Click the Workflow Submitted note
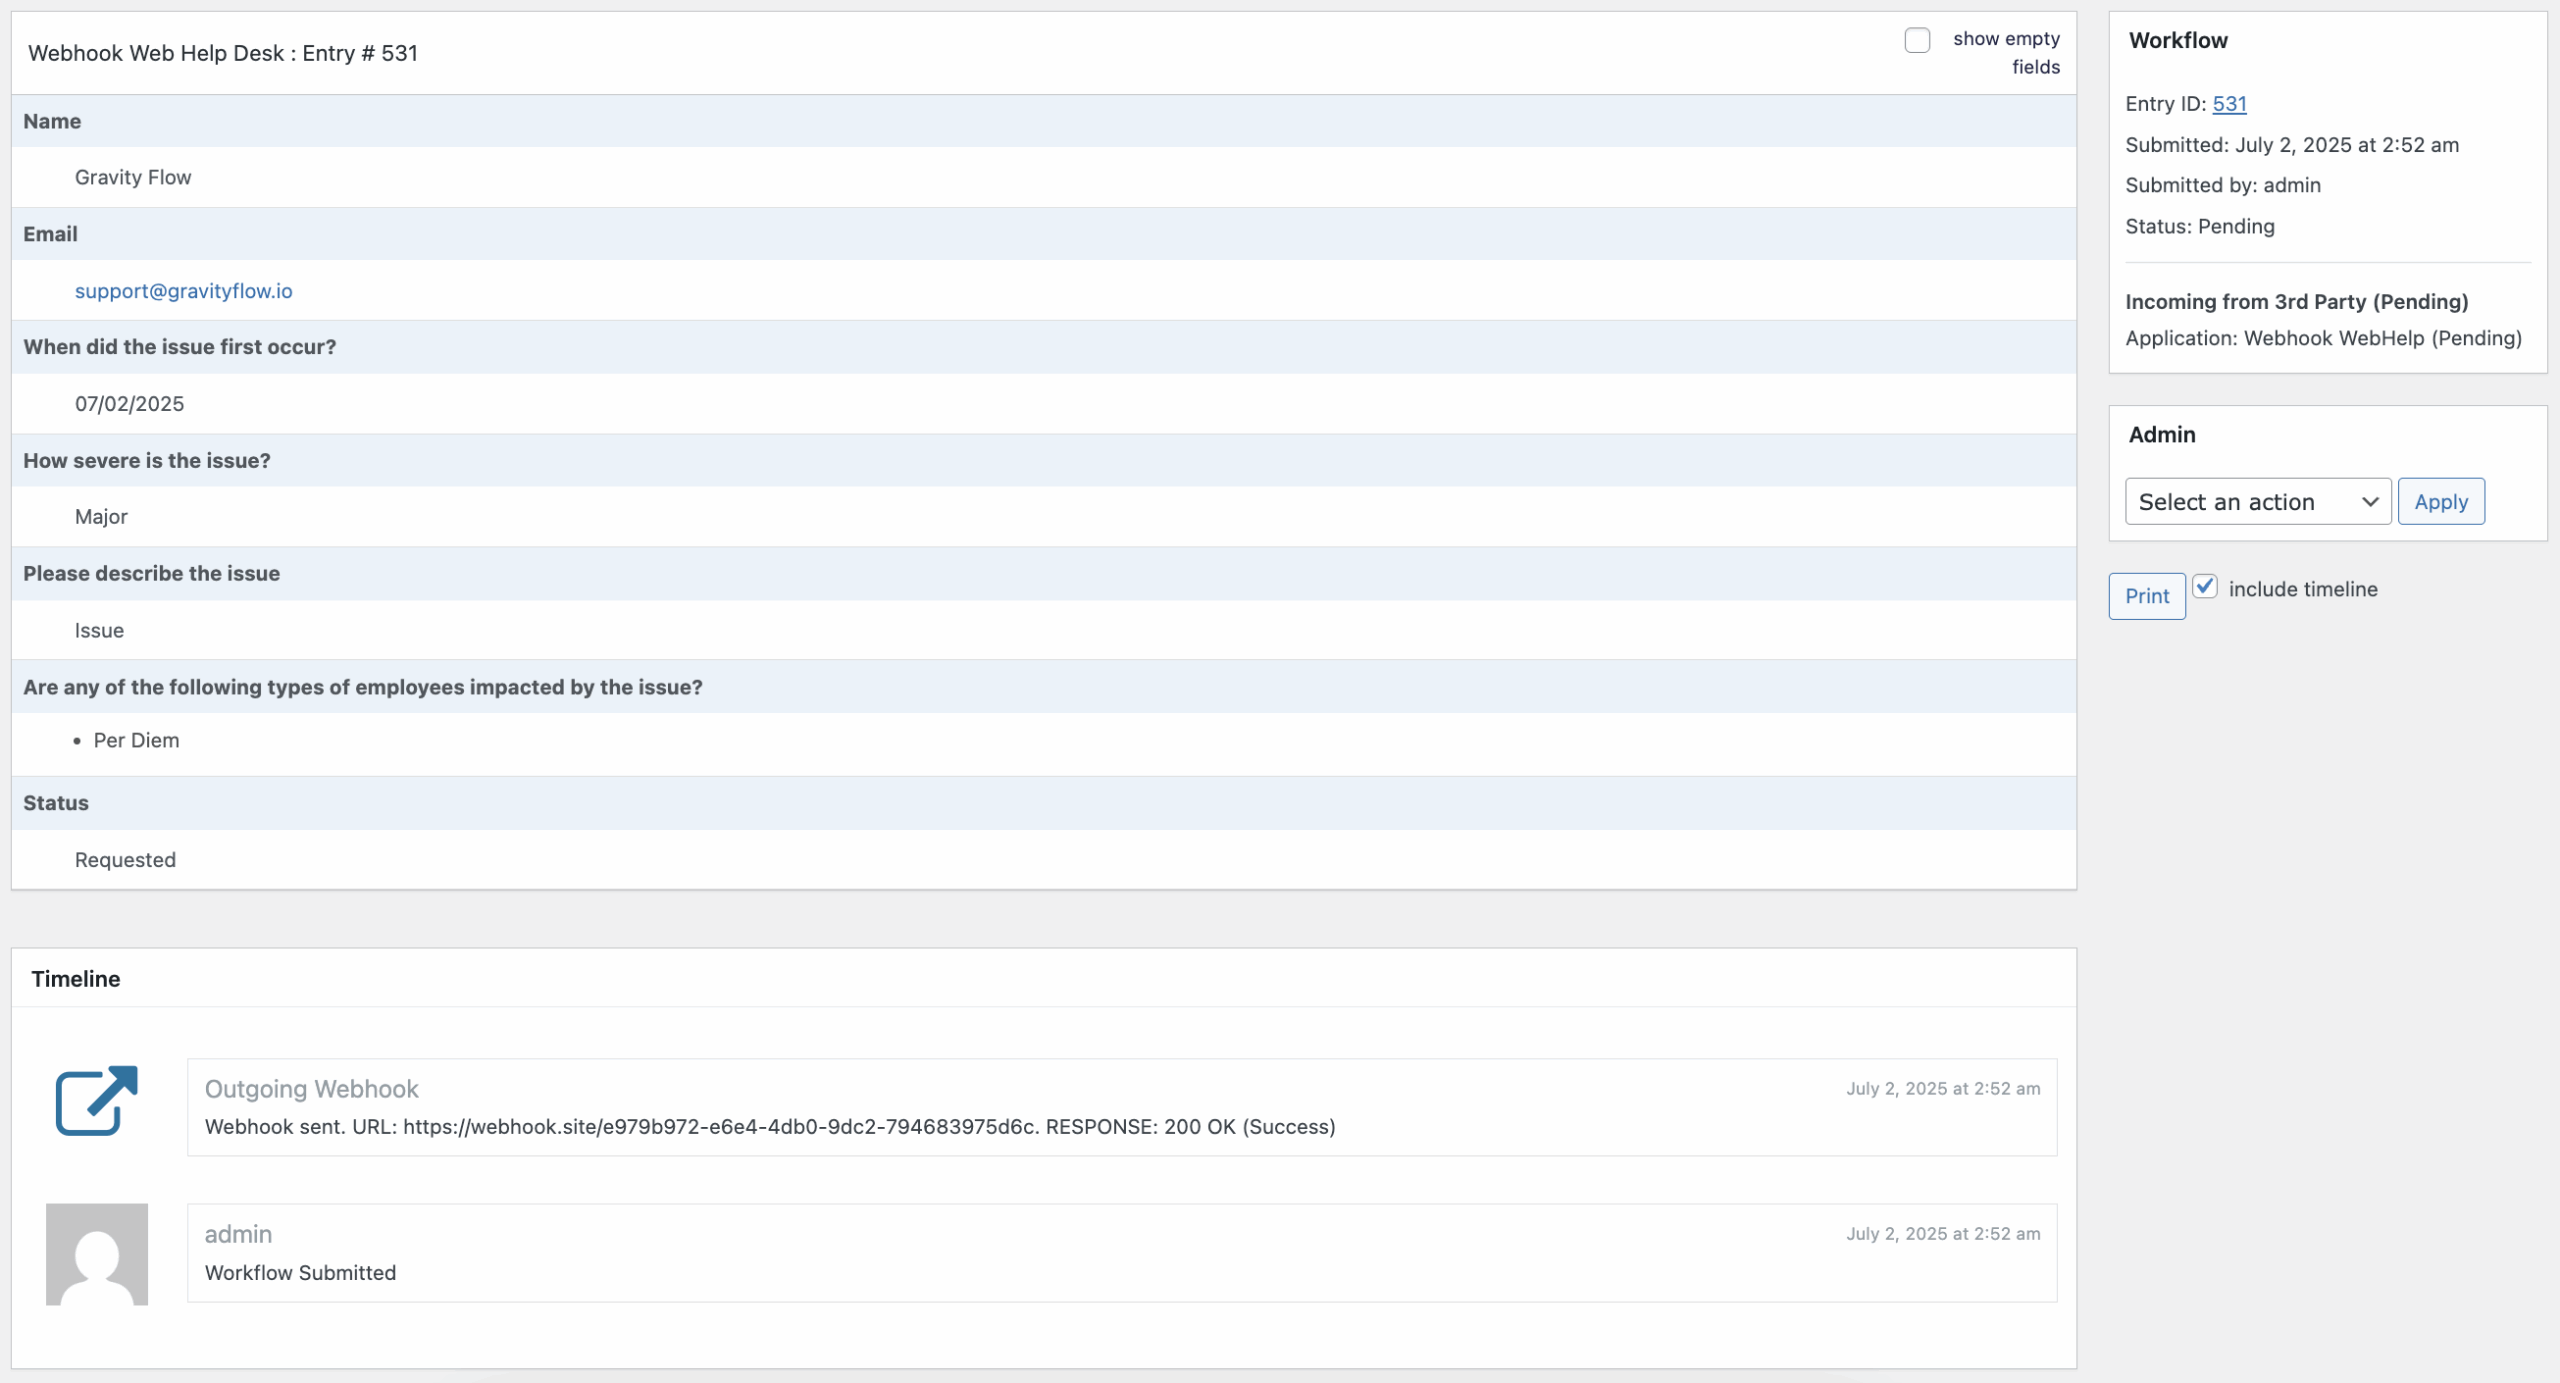Screen dimensions: 2560x1383 pyautogui.click(x=300, y=1273)
